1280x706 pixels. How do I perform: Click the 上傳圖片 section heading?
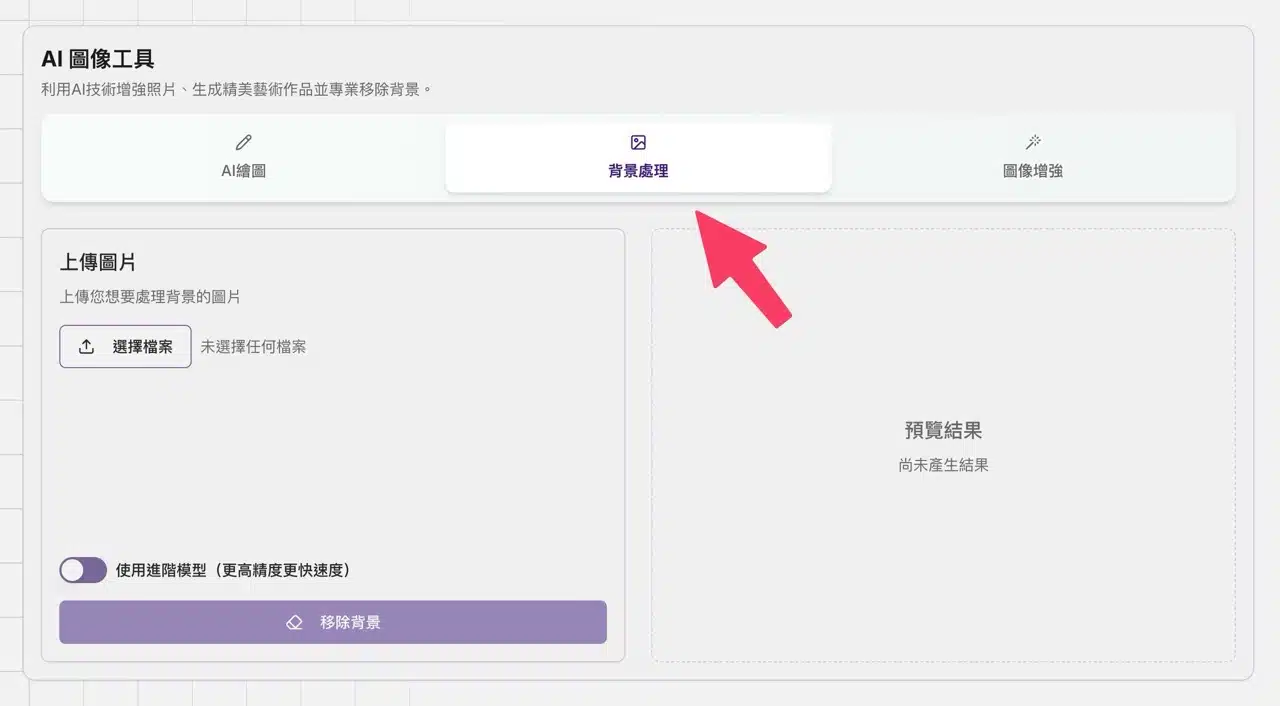point(98,262)
